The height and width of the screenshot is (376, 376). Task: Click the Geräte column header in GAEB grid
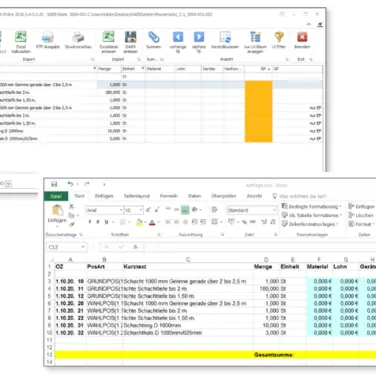click(x=212, y=69)
